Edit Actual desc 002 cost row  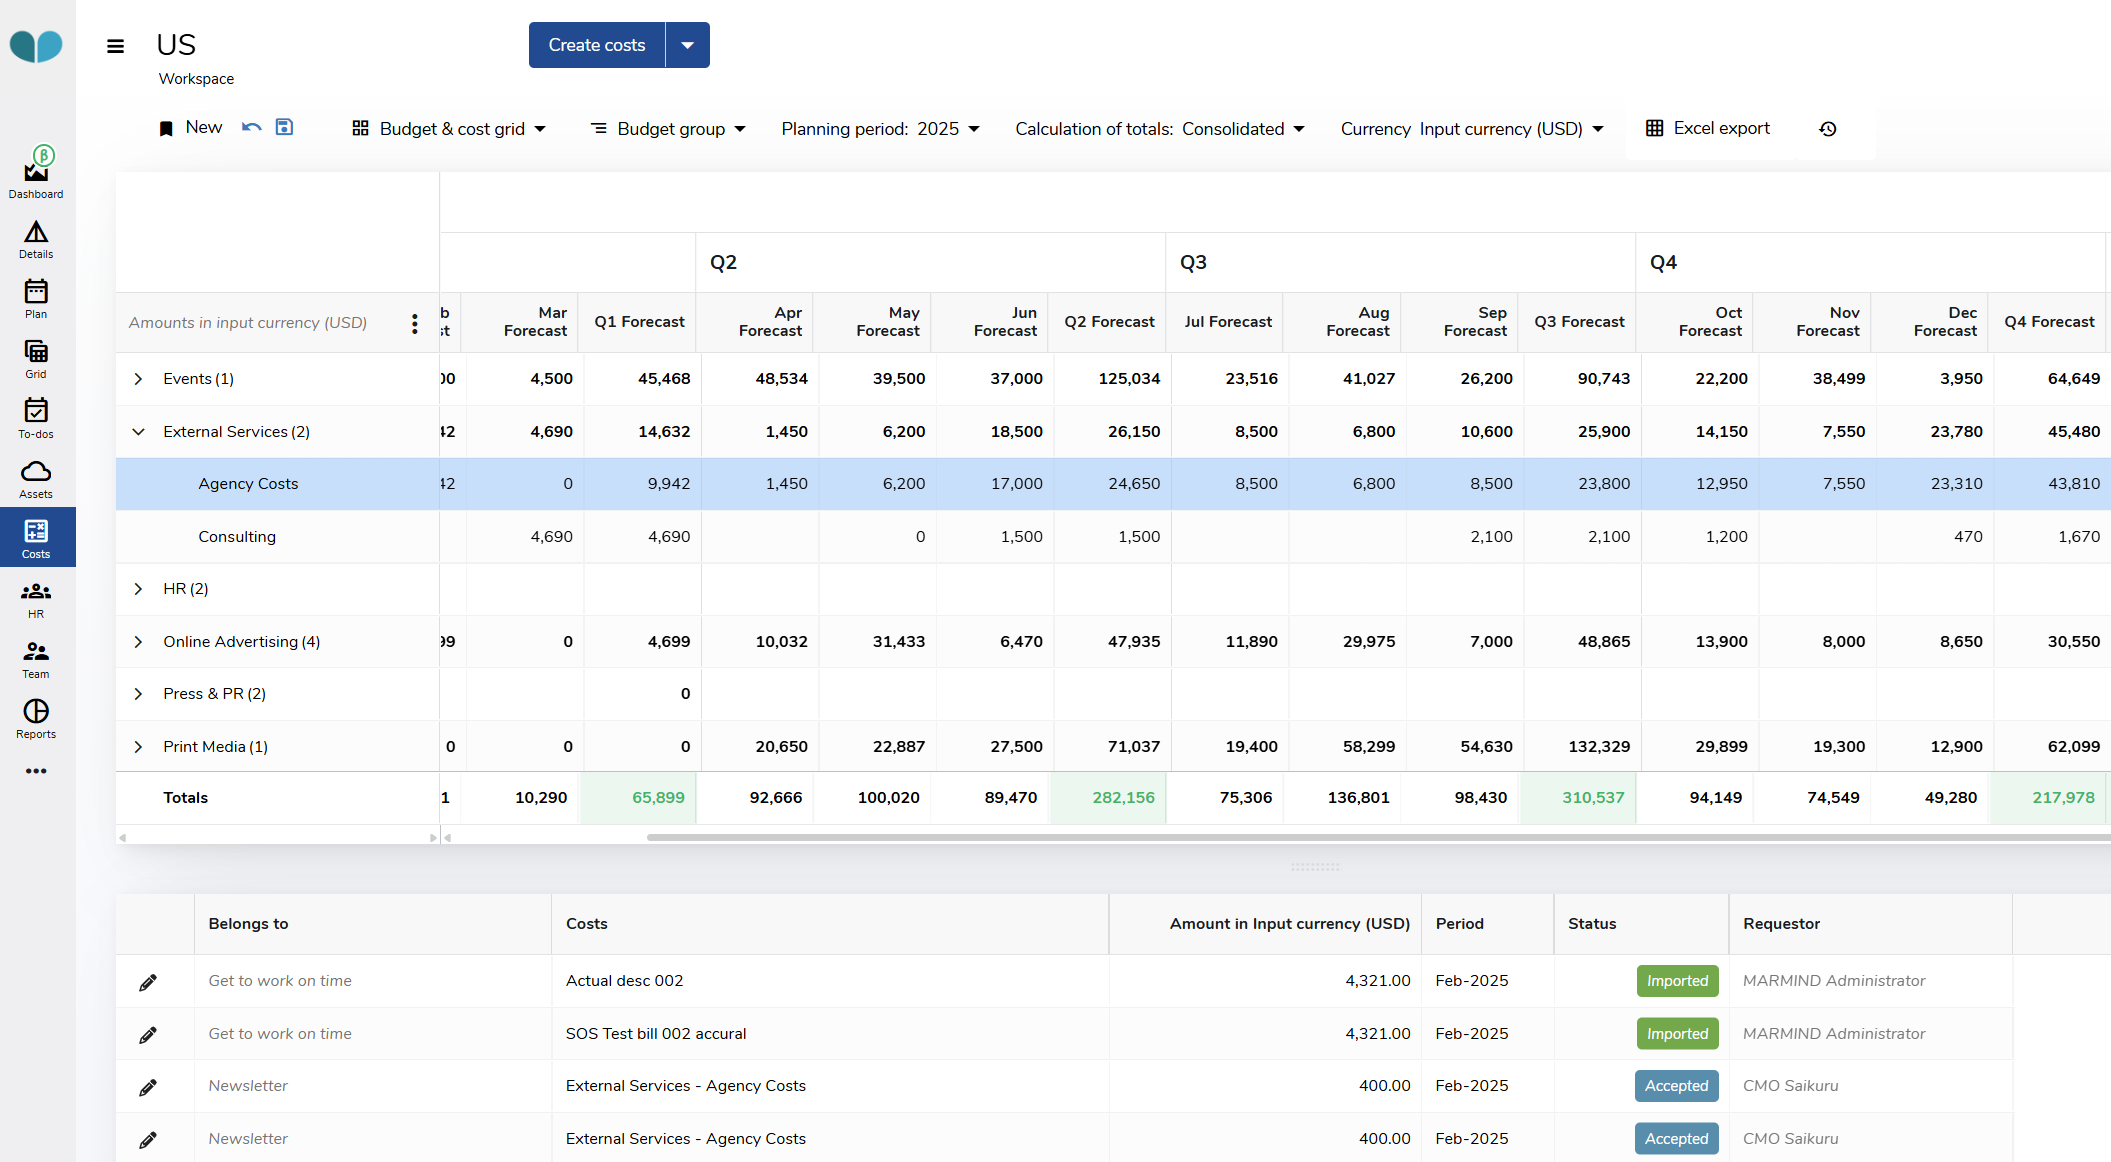tap(148, 982)
